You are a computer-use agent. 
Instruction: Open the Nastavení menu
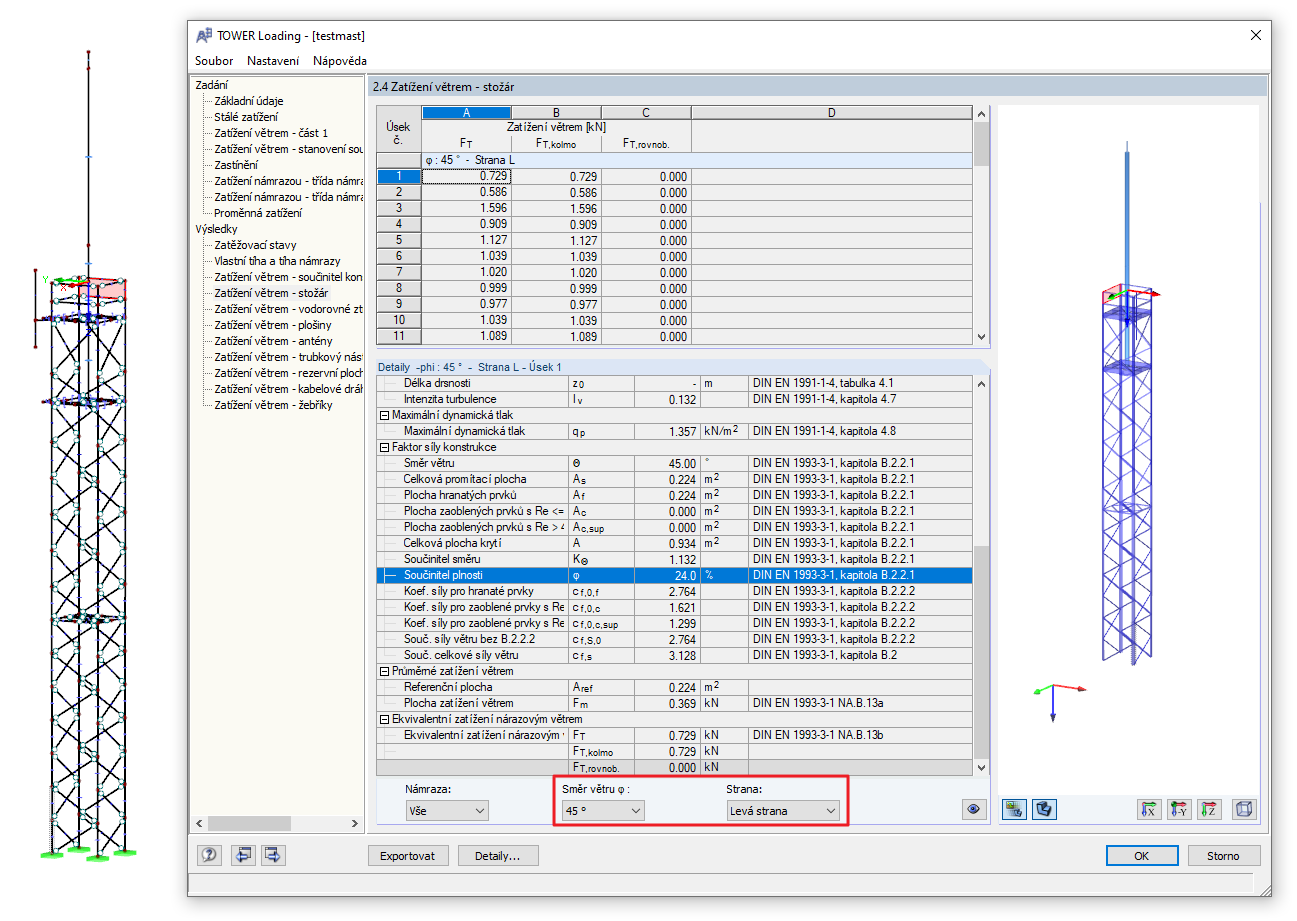pyautogui.click(x=273, y=61)
